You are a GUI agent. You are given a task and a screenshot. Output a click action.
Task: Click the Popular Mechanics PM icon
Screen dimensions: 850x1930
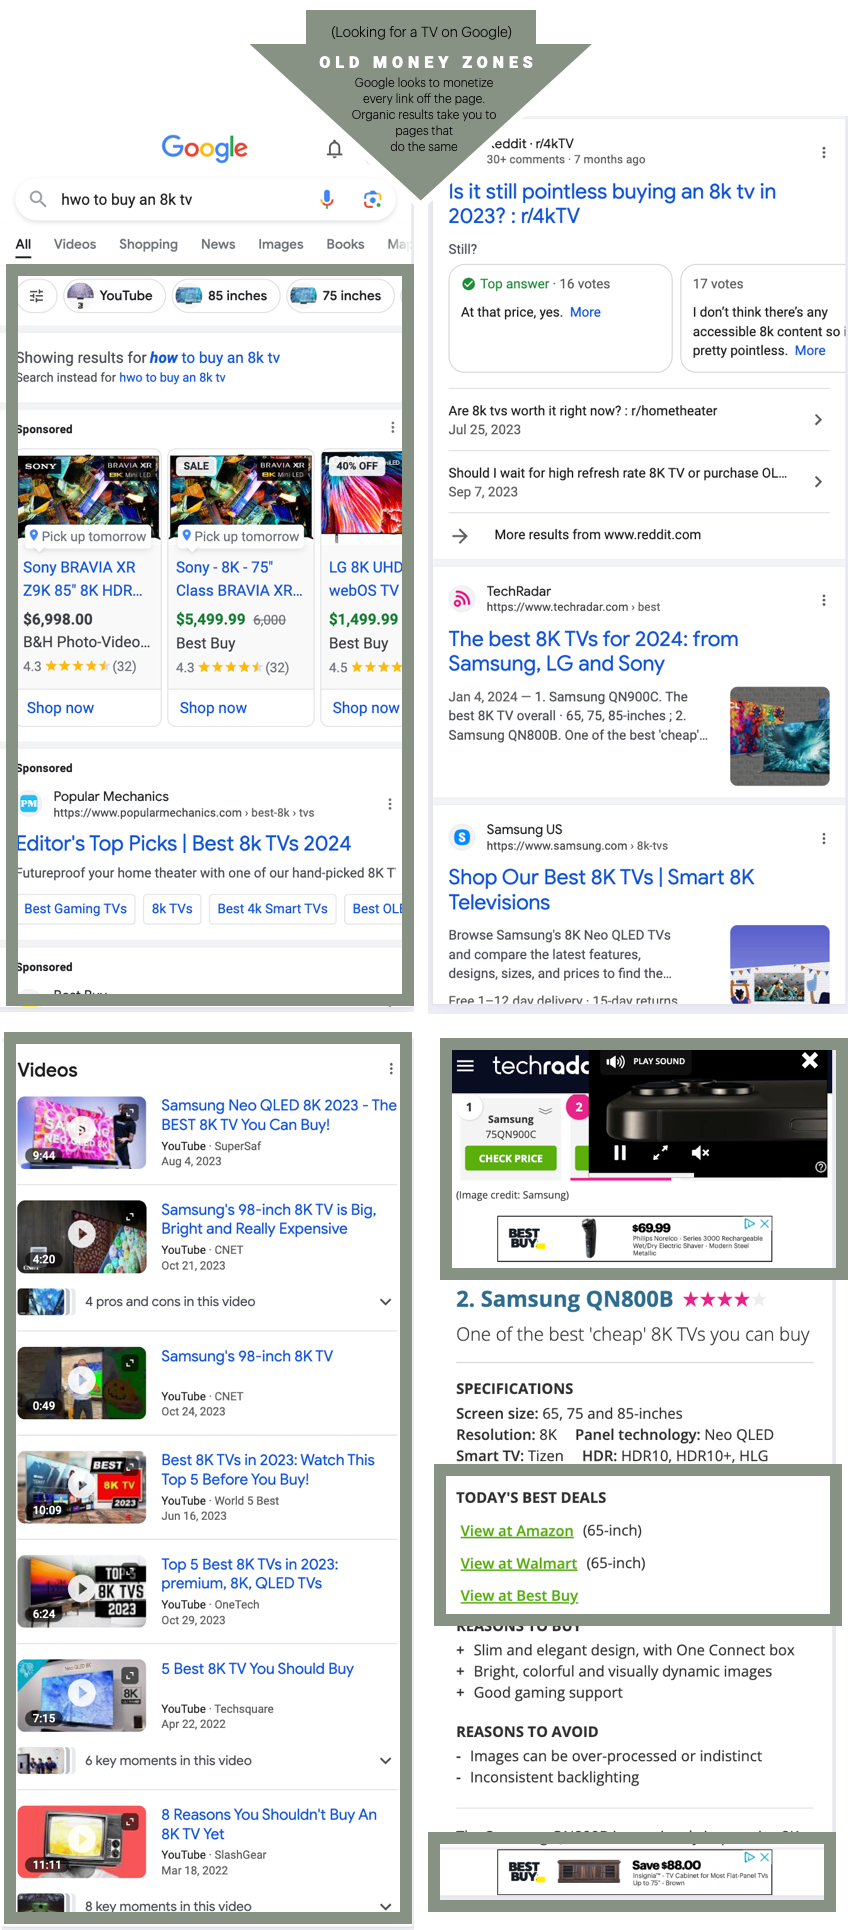[29, 803]
